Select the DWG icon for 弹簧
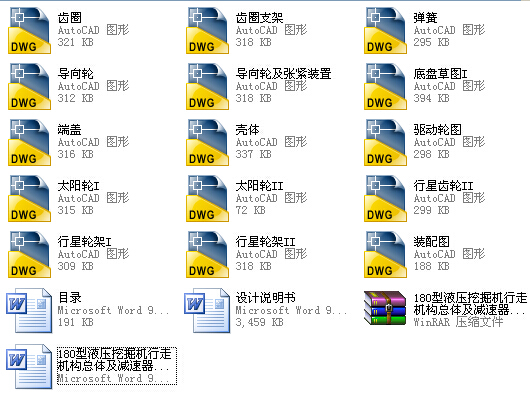 (385, 31)
